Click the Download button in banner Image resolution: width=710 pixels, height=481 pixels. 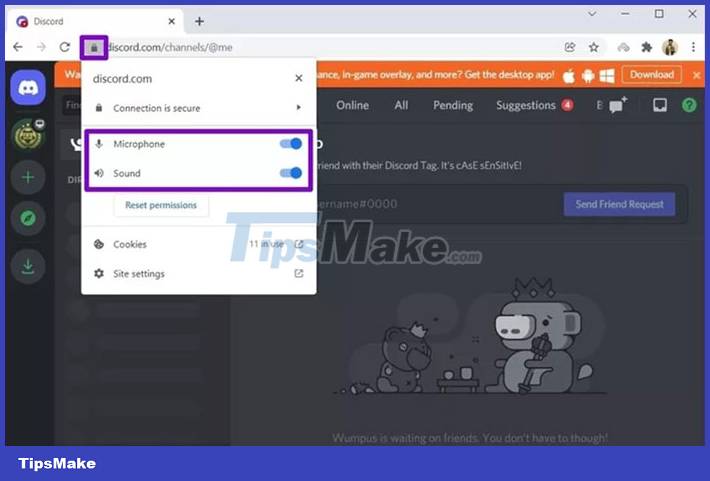pos(652,75)
